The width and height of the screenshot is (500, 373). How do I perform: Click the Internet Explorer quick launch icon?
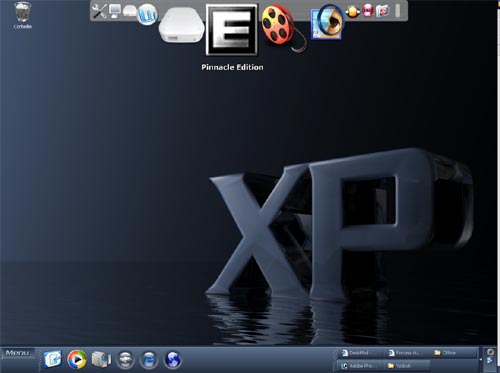(x=149, y=360)
